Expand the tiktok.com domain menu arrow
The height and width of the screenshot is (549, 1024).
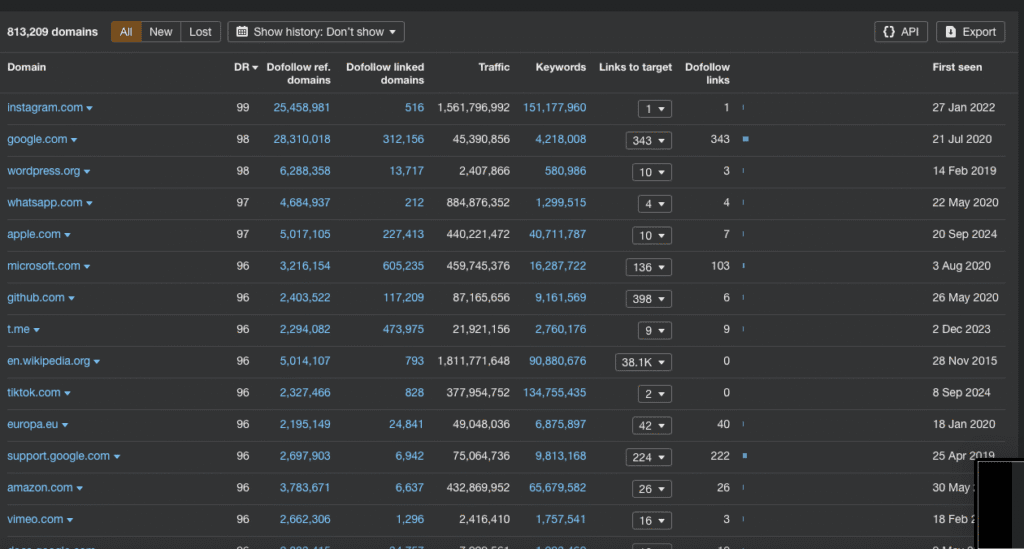(66, 394)
